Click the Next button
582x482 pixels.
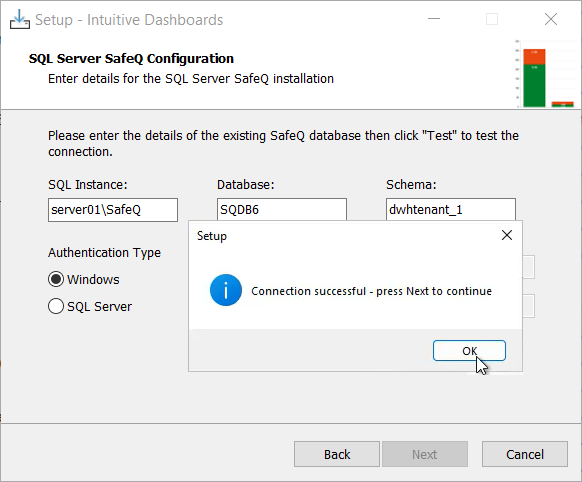tap(425, 454)
